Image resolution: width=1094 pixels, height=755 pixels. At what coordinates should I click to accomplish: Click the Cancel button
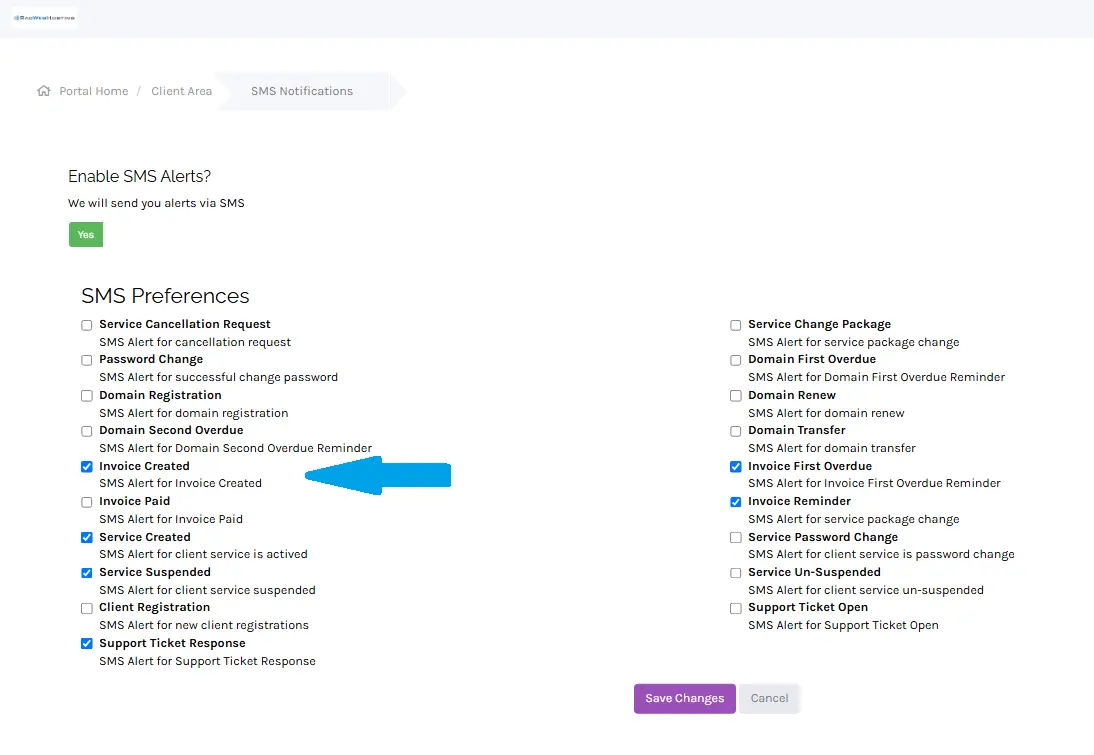tap(769, 698)
